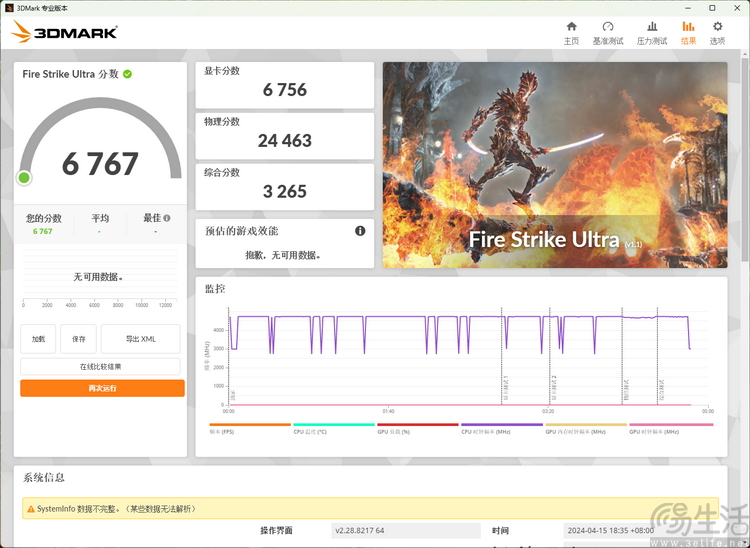Click the 物理分数 24 463 score card
Screen dimensions: 750x548
(285, 136)
